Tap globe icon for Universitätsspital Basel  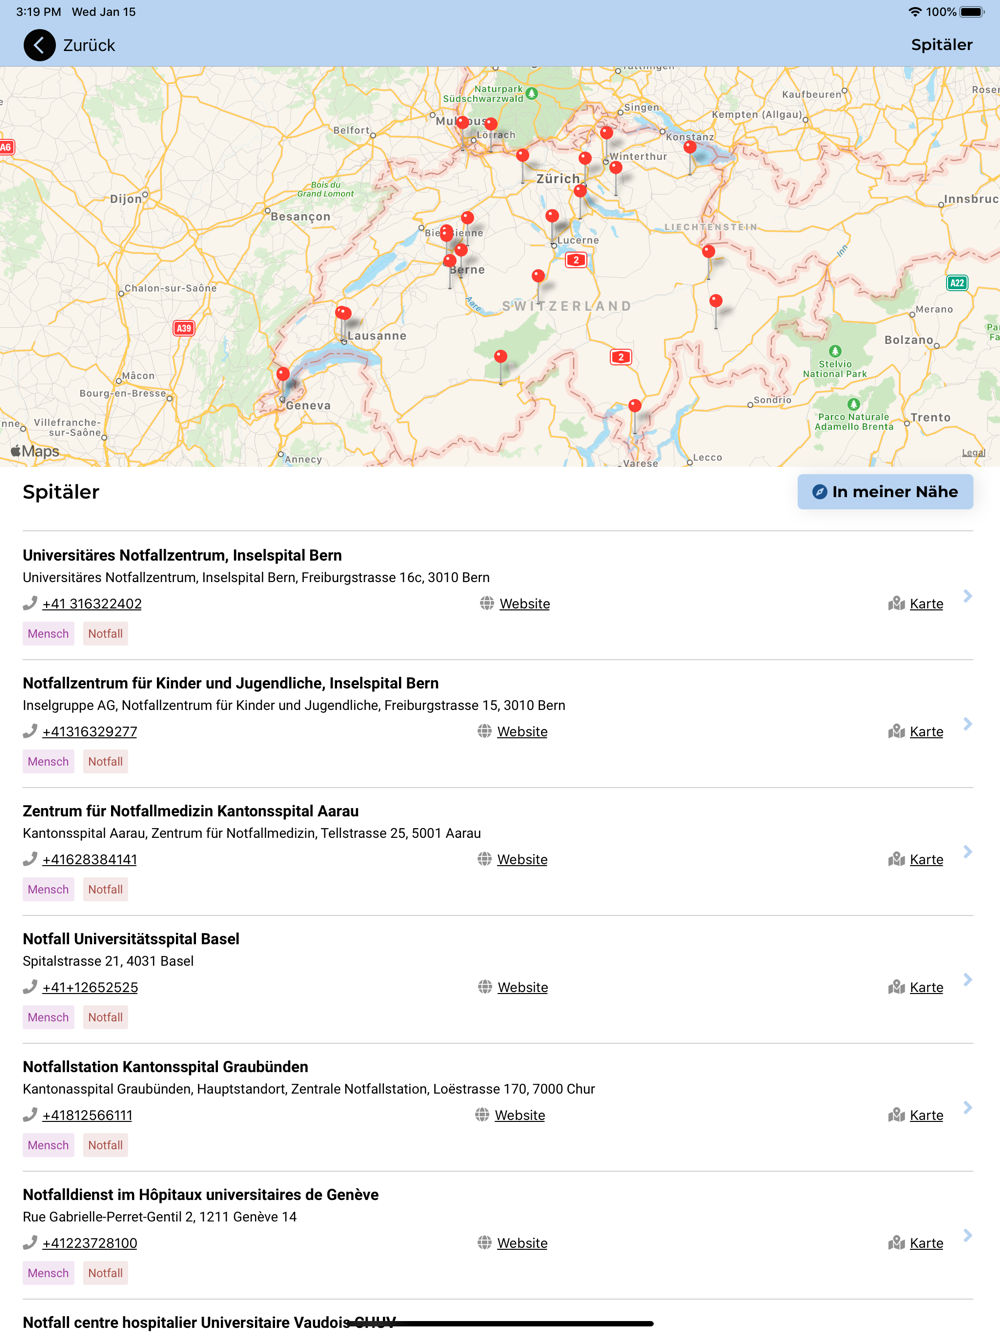click(485, 987)
